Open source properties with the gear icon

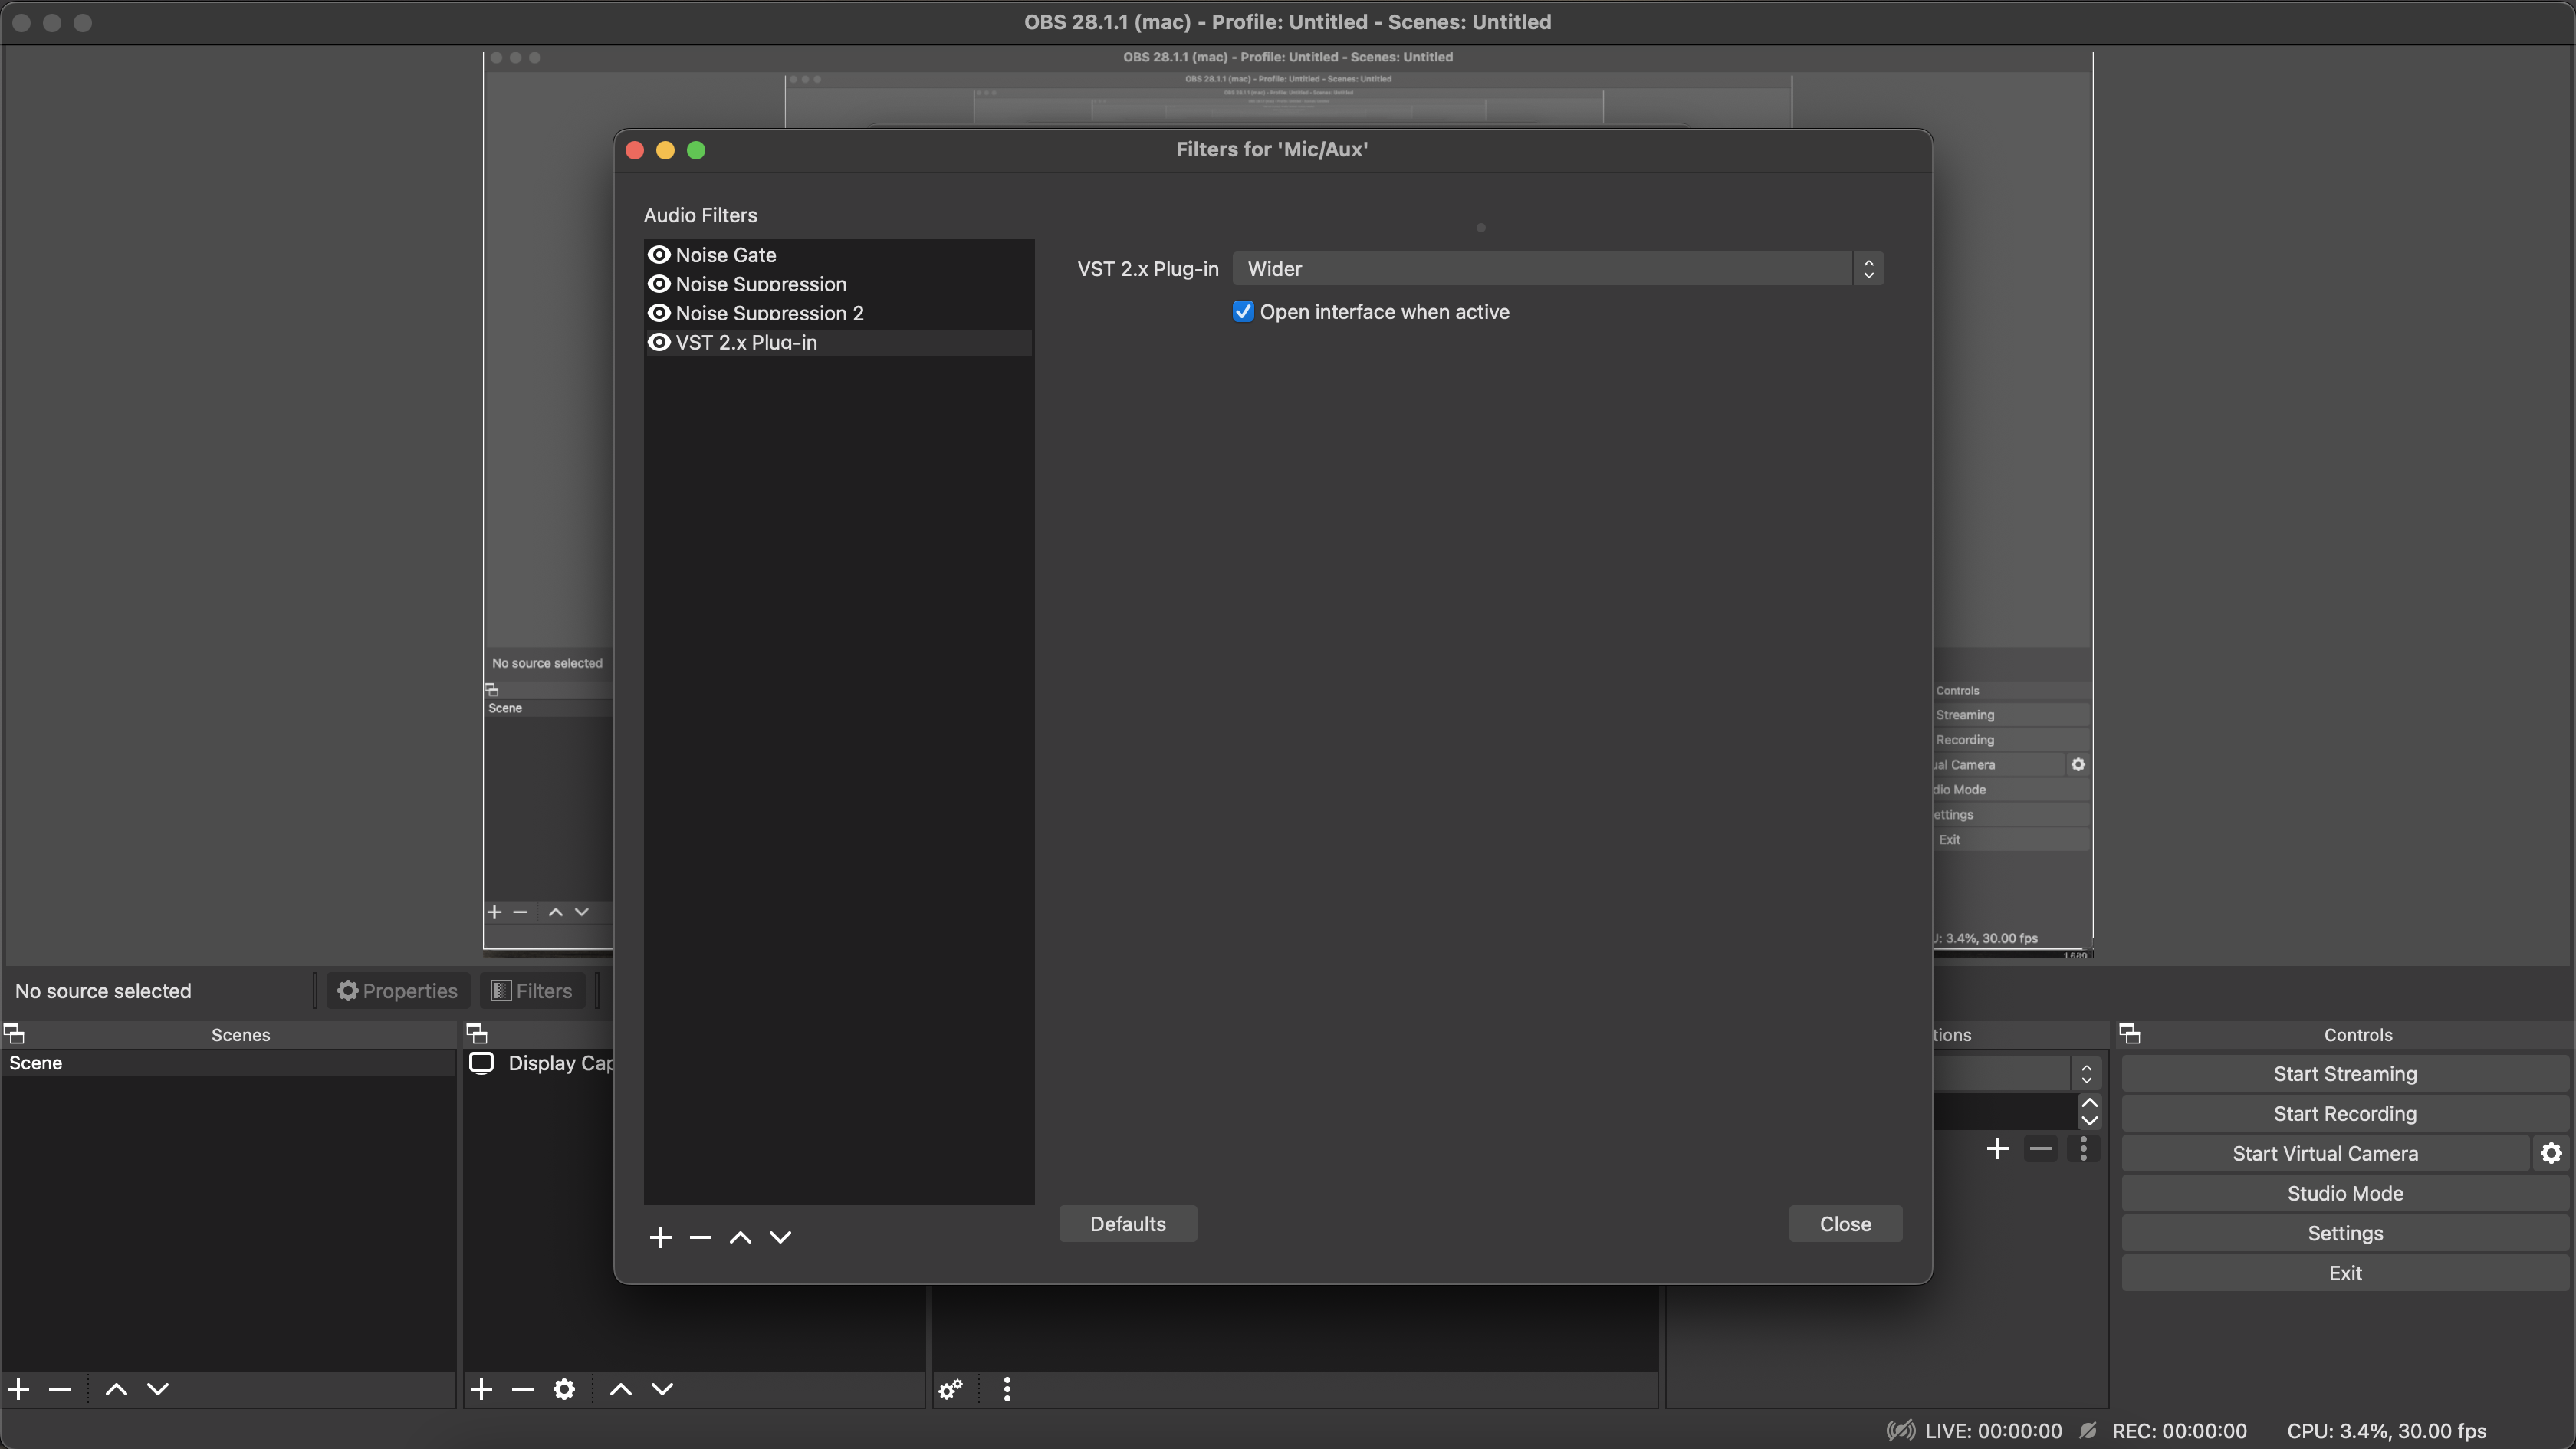point(564,1389)
